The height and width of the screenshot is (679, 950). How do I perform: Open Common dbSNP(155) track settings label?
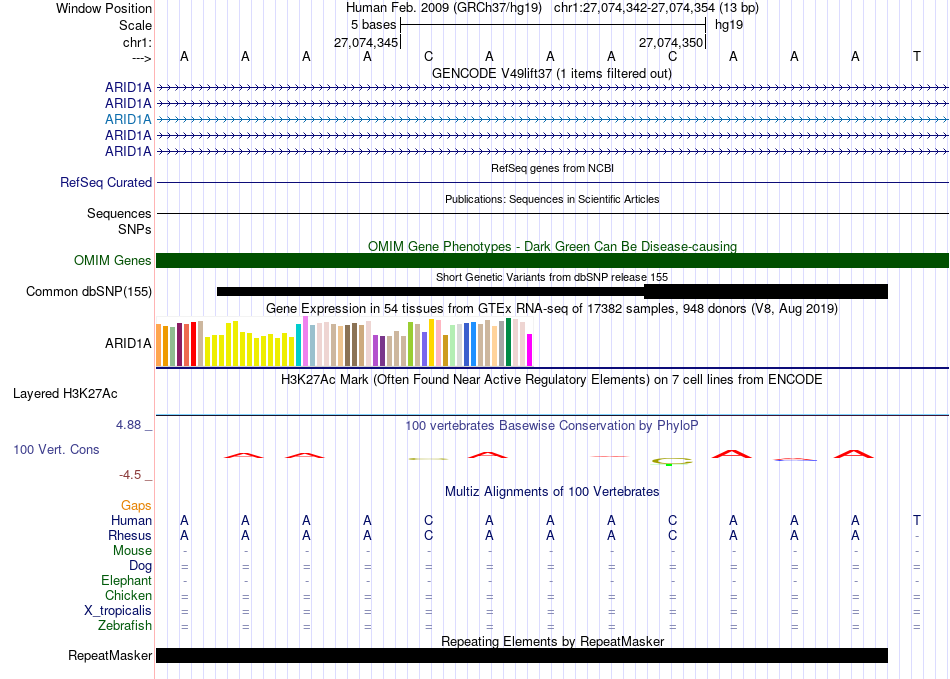click(x=89, y=292)
